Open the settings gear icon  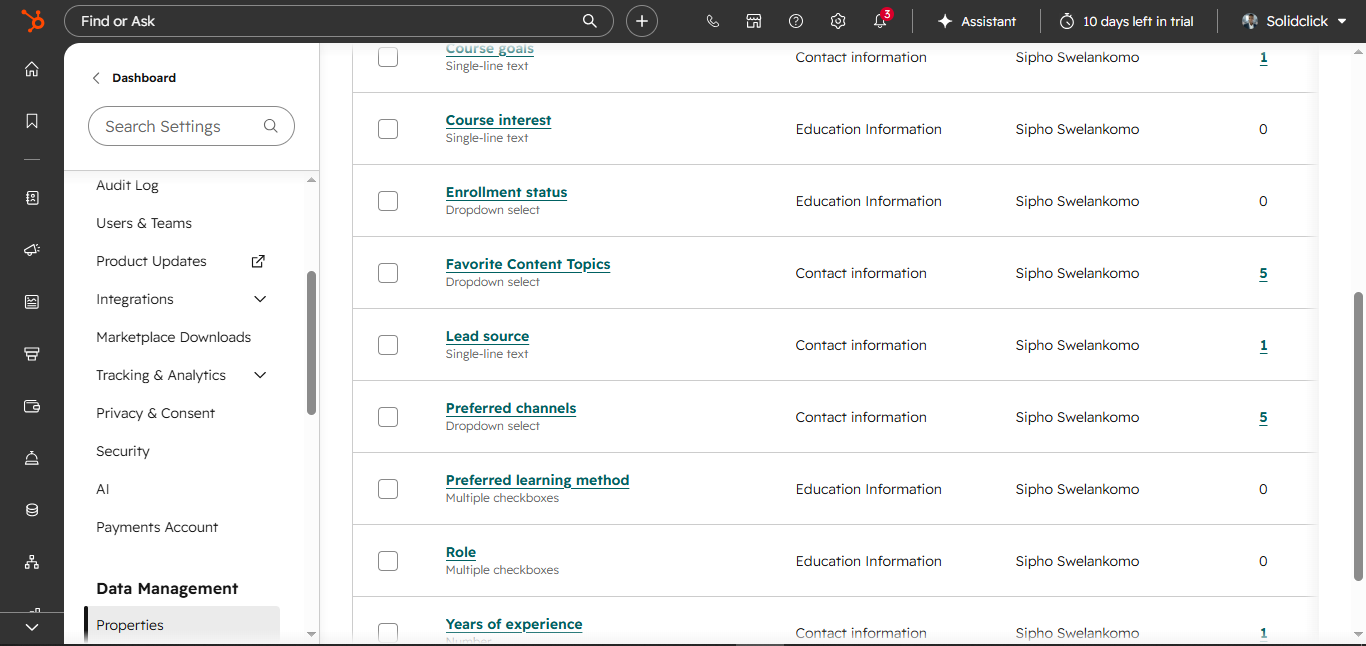(838, 21)
